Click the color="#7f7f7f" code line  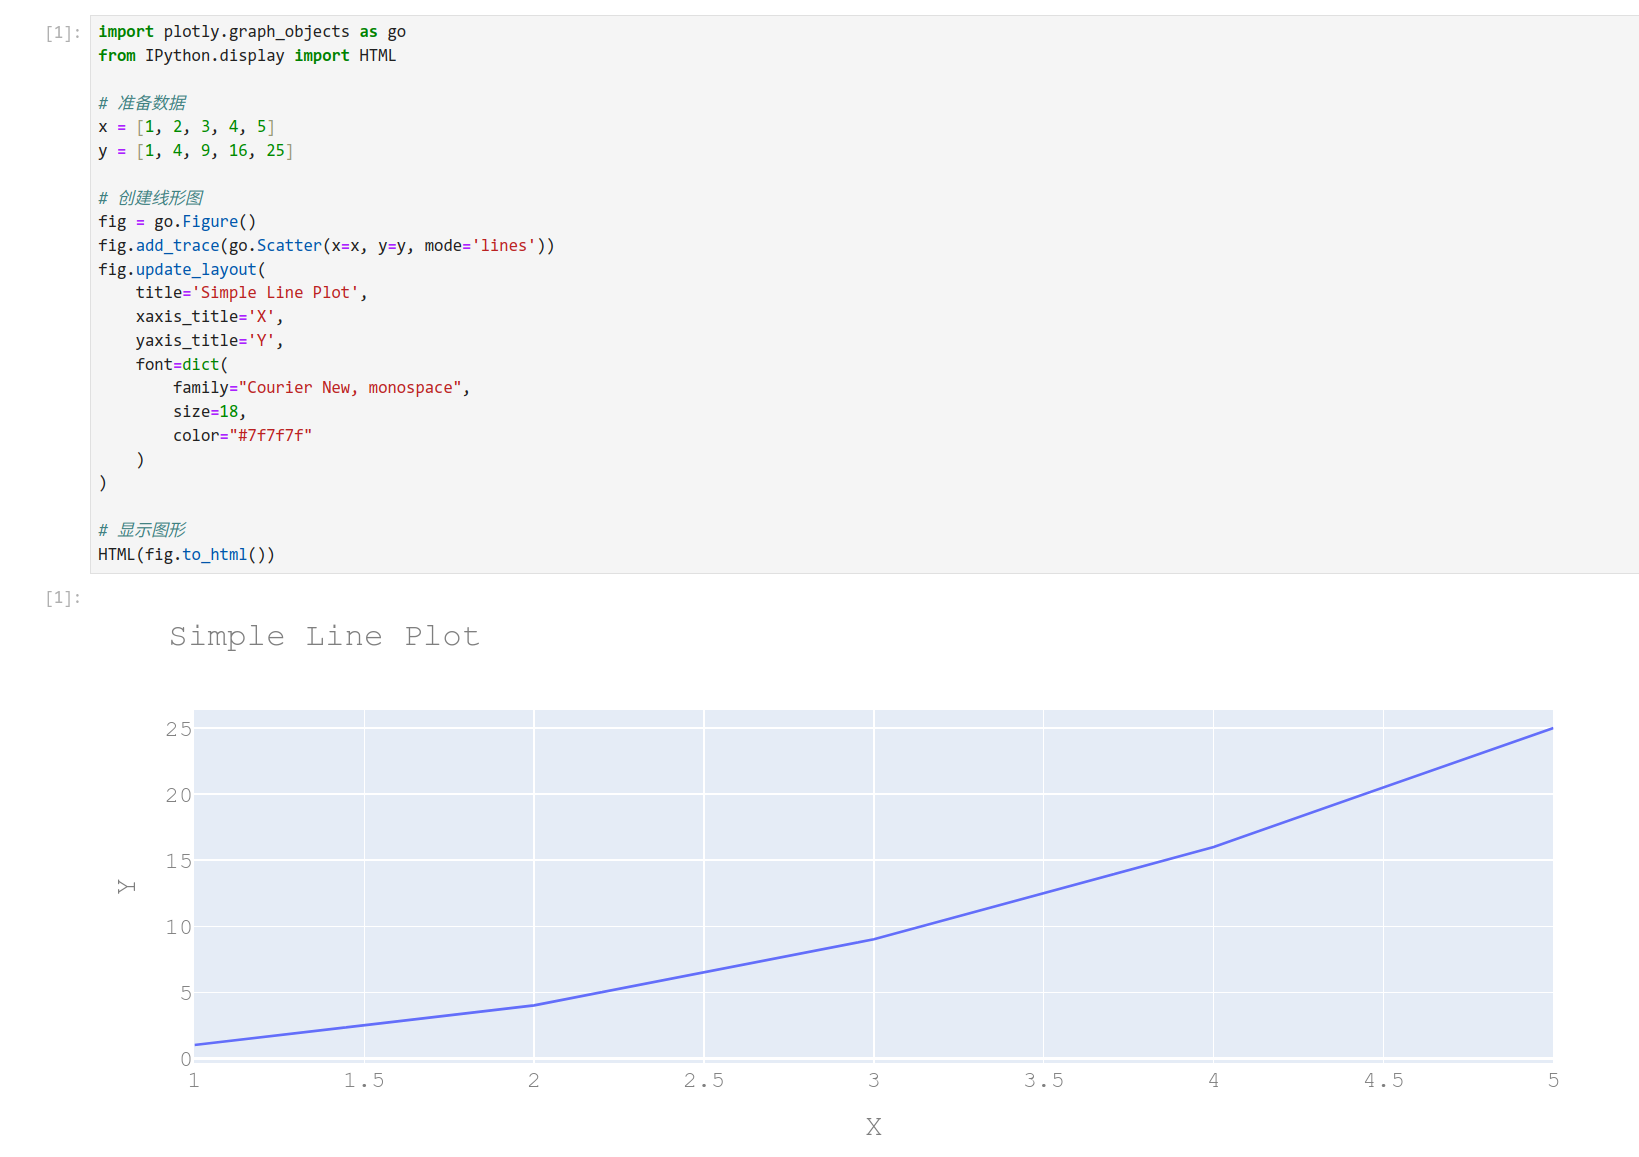pos(243,436)
